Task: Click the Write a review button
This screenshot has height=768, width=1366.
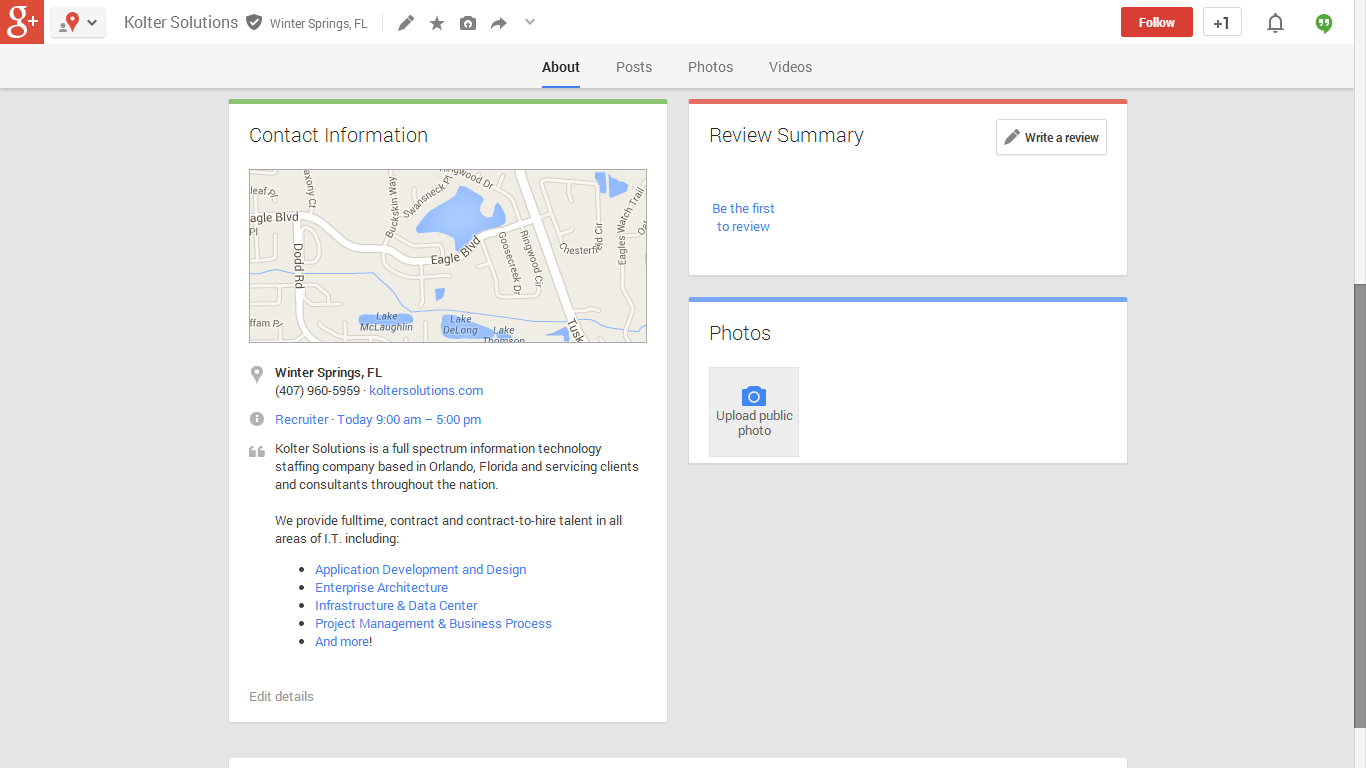Action: 1051,137
